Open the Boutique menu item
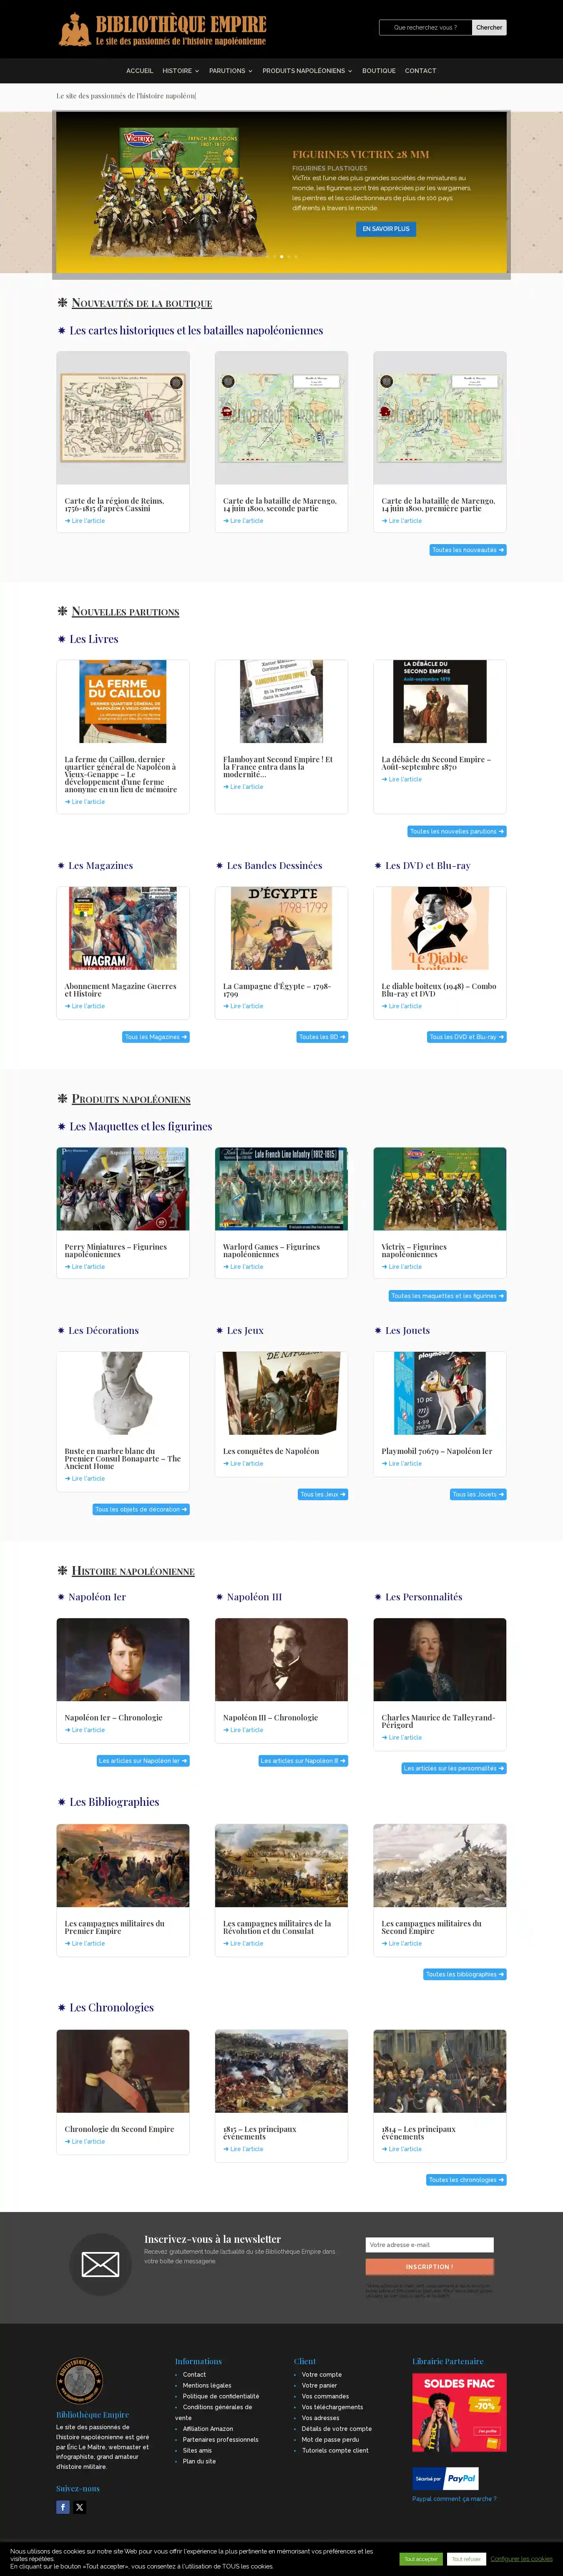 (x=379, y=71)
